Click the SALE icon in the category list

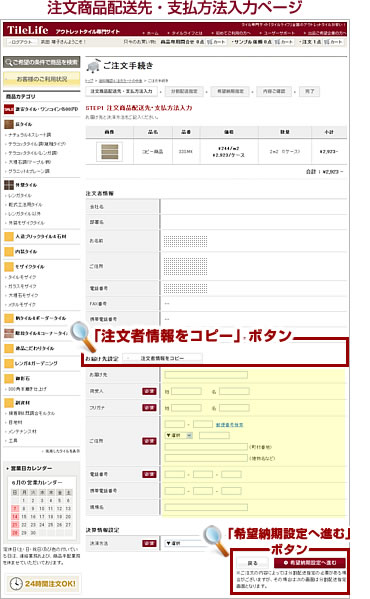click(9, 109)
